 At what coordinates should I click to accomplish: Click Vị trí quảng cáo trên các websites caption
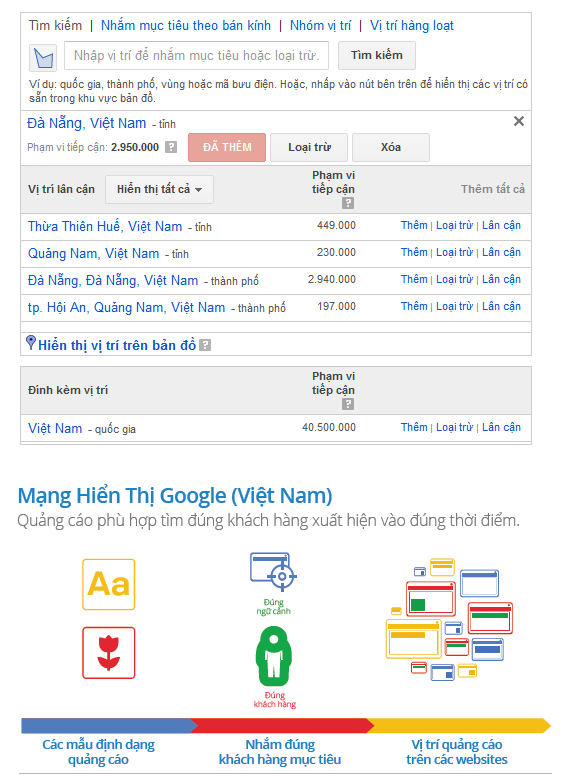click(x=457, y=752)
